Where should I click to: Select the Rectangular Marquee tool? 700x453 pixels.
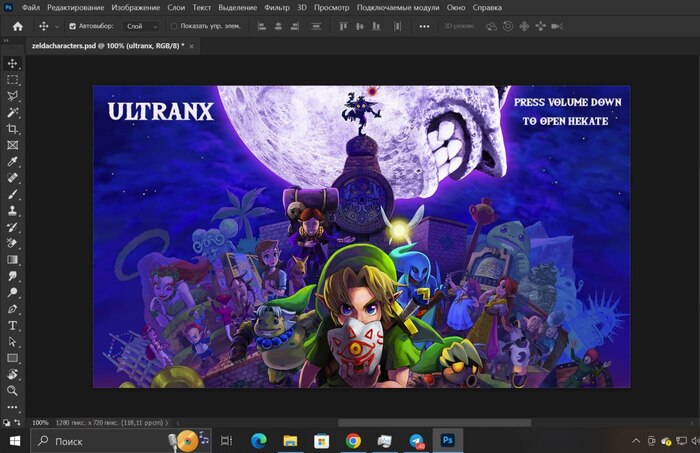point(13,79)
